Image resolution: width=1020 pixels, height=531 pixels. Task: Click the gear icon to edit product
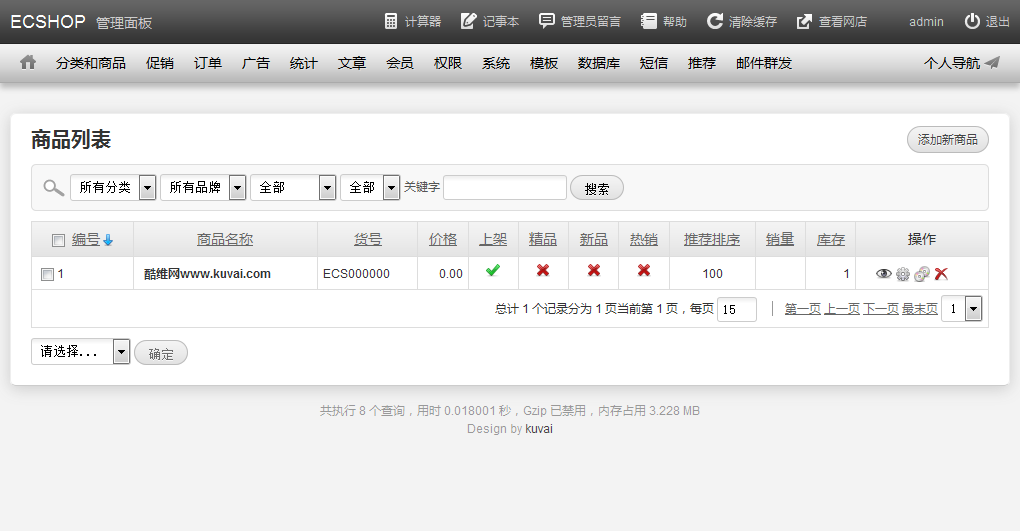[902, 274]
